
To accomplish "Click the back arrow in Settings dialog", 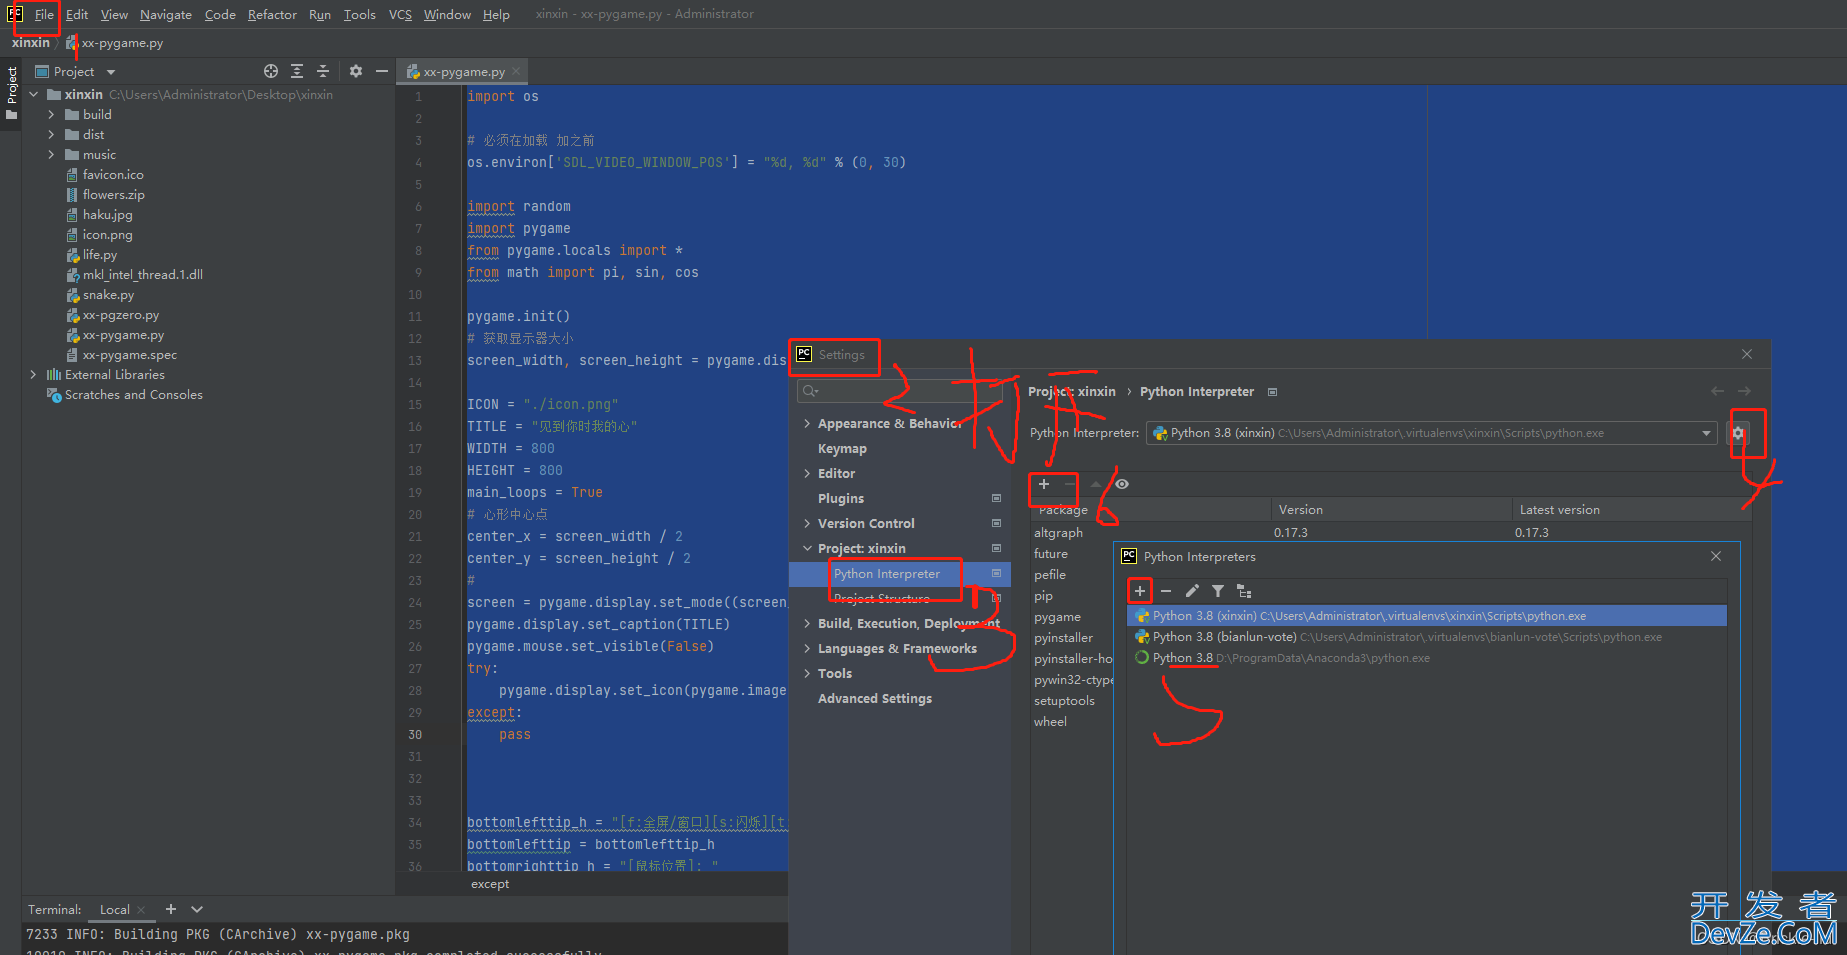I will pyautogui.click(x=1717, y=391).
